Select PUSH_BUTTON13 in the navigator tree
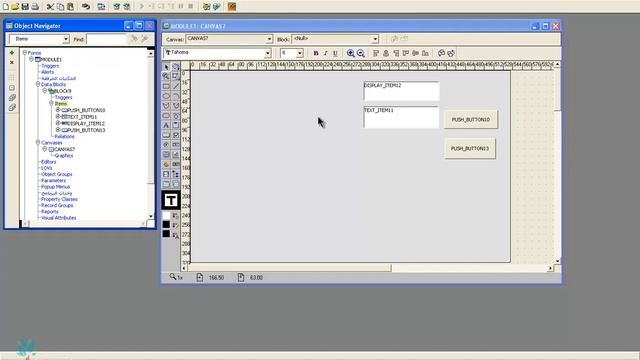Viewport: 640px width, 360px height. click(x=86, y=130)
